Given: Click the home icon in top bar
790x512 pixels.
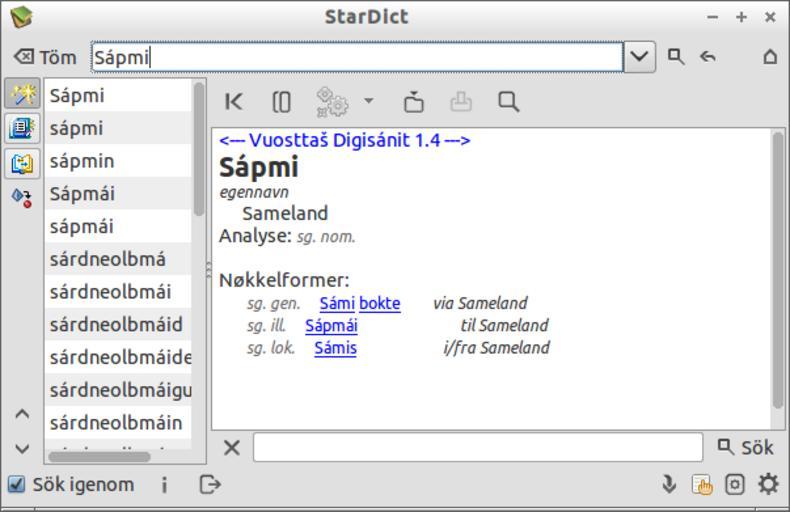Looking at the screenshot, I should (x=769, y=57).
